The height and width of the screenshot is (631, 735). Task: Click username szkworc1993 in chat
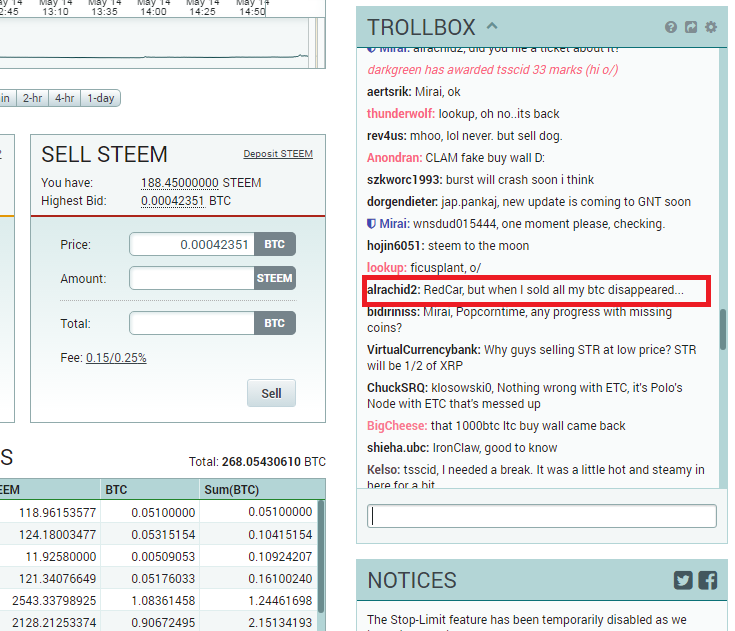(x=404, y=180)
